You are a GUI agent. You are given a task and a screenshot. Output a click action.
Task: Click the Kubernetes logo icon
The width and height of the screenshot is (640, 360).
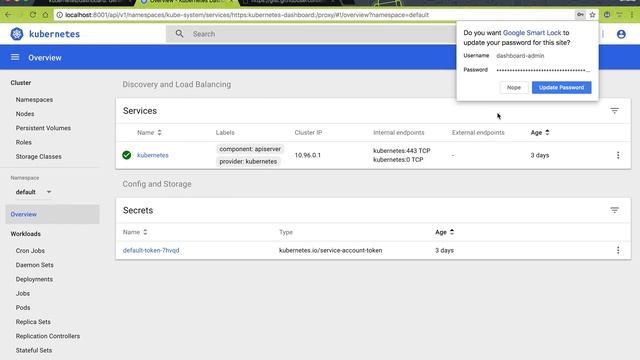pyautogui.click(x=17, y=34)
